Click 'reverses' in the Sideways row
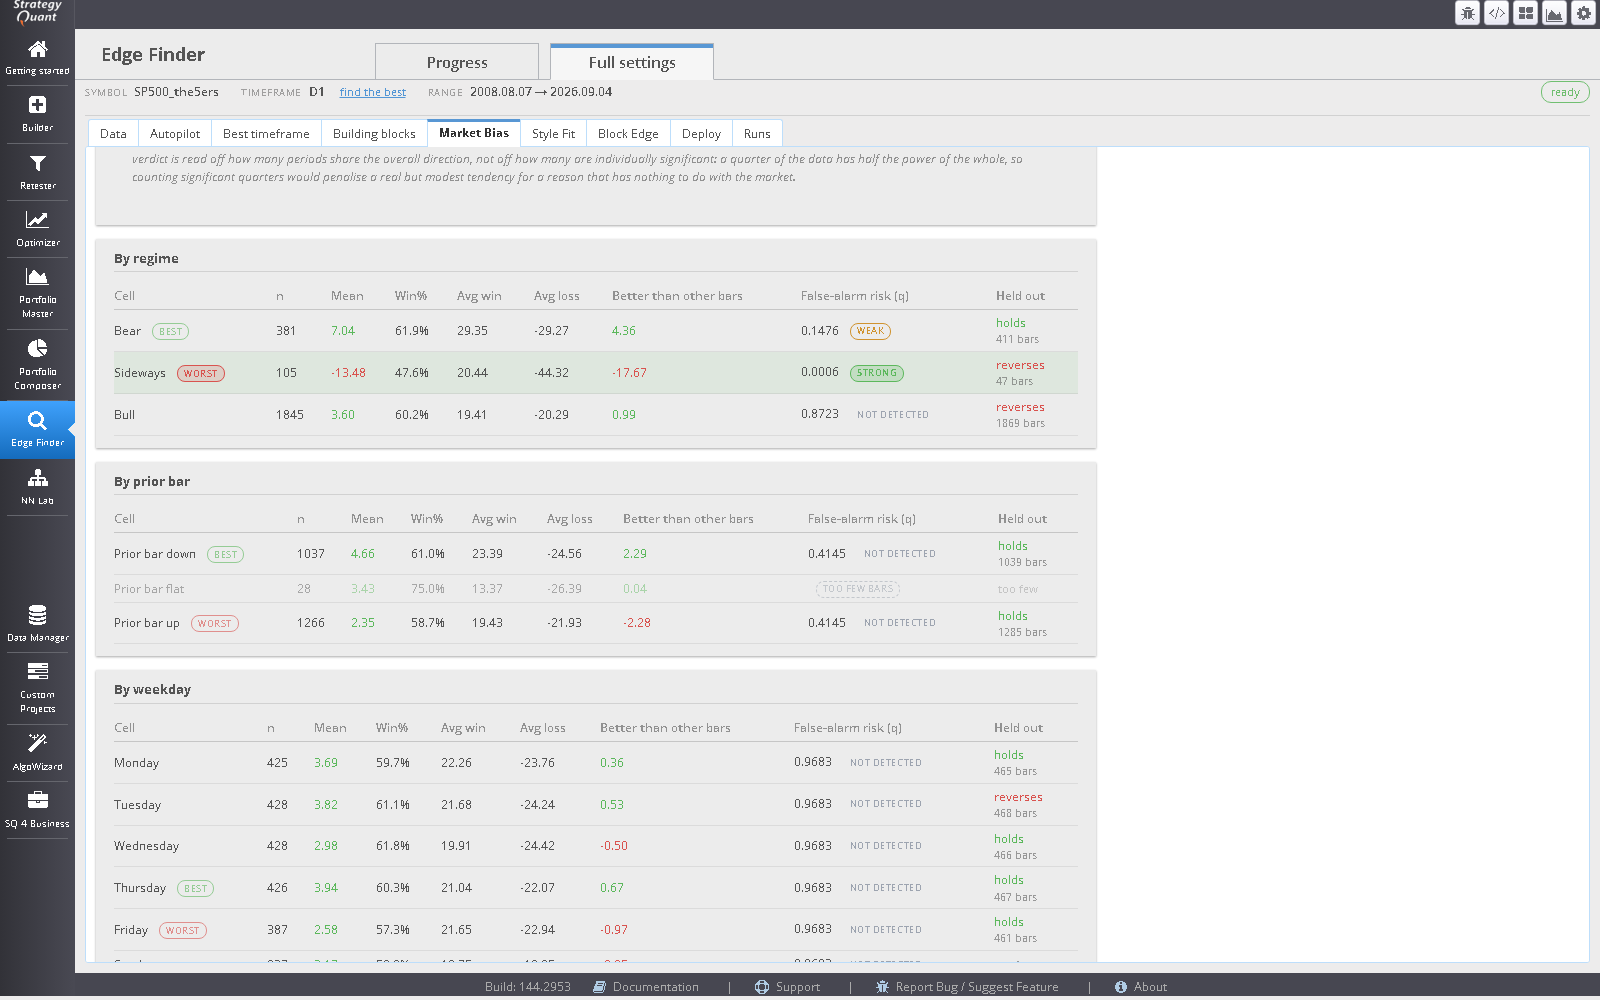This screenshot has width=1600, height=1000. point(1020,366)
